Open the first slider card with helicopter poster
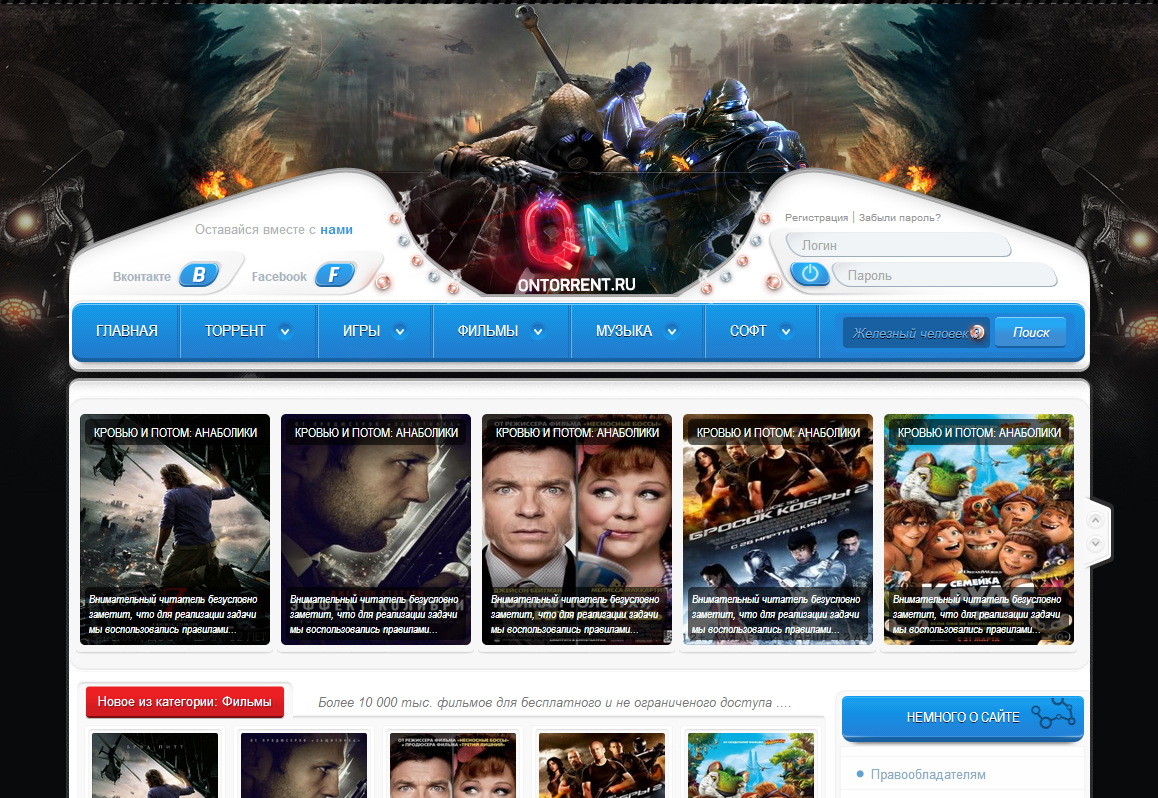Screen dimensions: 1158x798 175,529
